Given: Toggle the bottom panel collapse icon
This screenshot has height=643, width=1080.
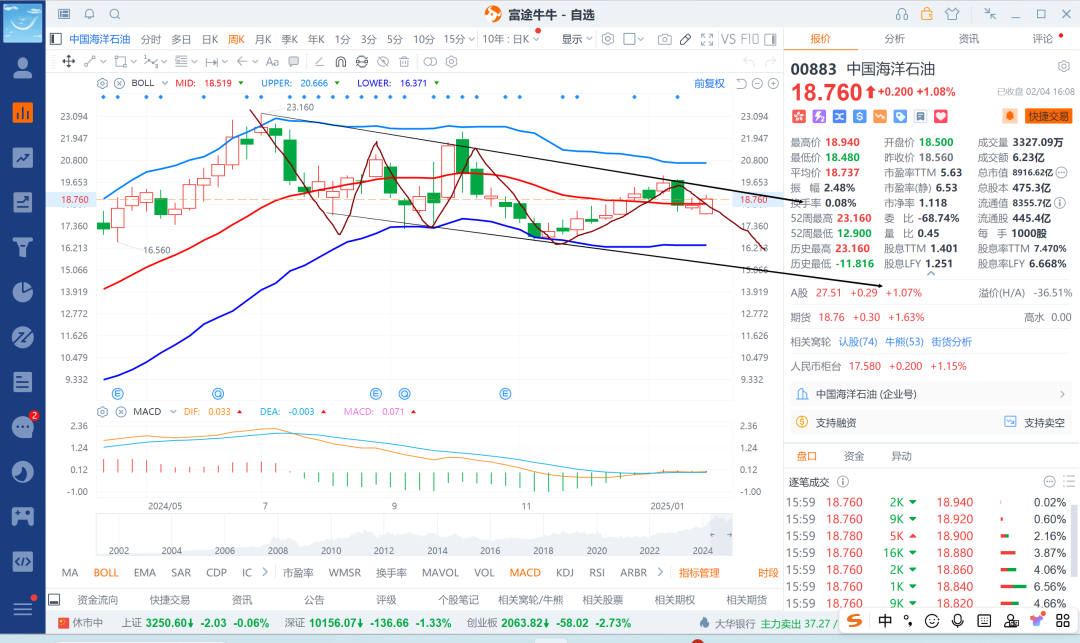Looking at the screenshot, I should pos(54,600).
